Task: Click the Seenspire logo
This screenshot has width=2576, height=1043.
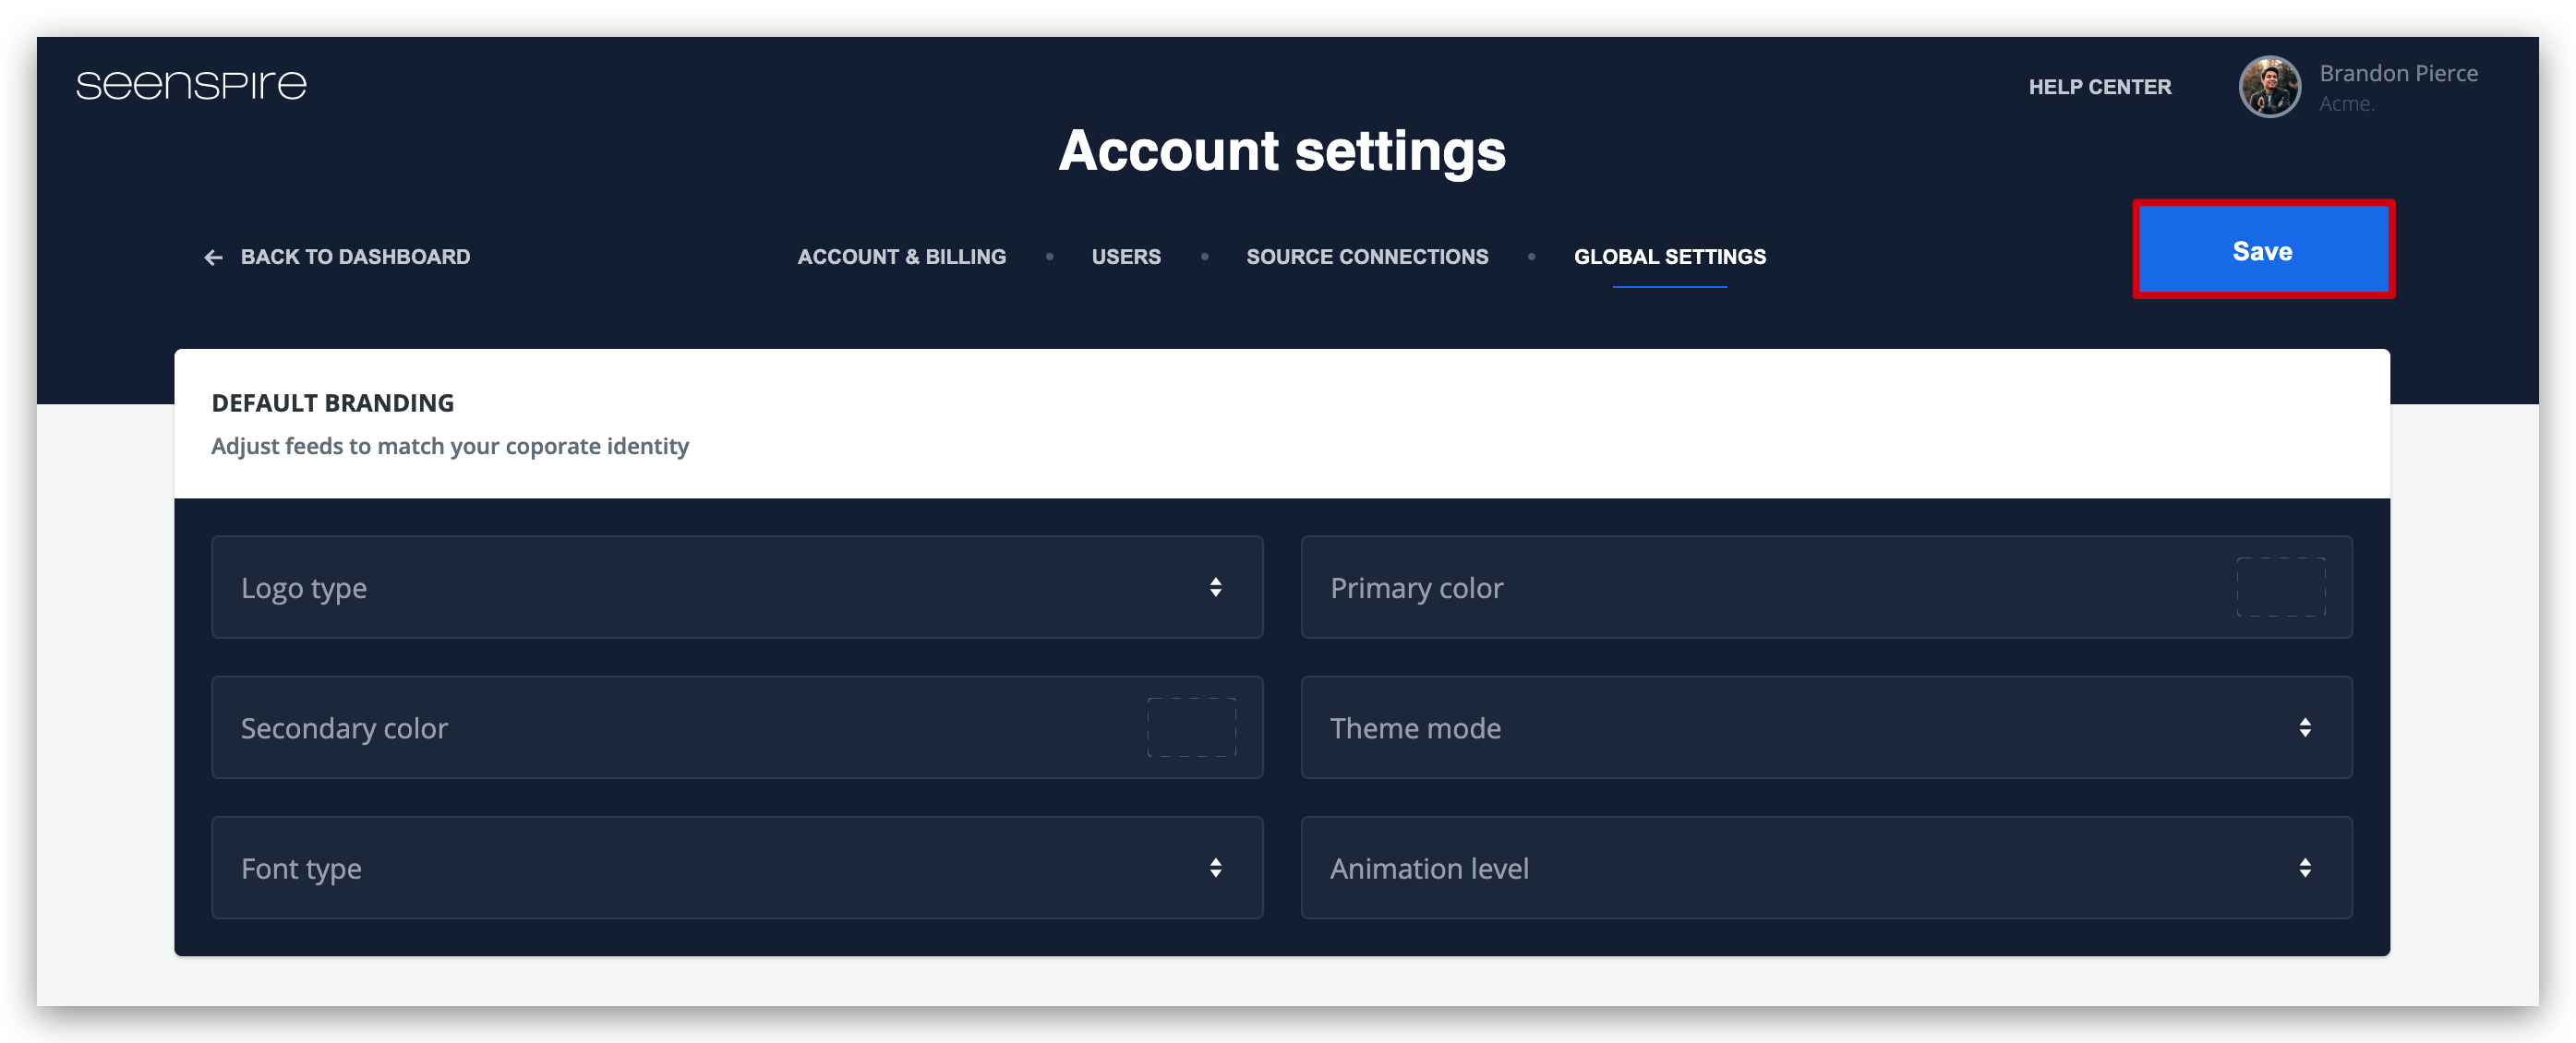Action: (x=191, y=86)
